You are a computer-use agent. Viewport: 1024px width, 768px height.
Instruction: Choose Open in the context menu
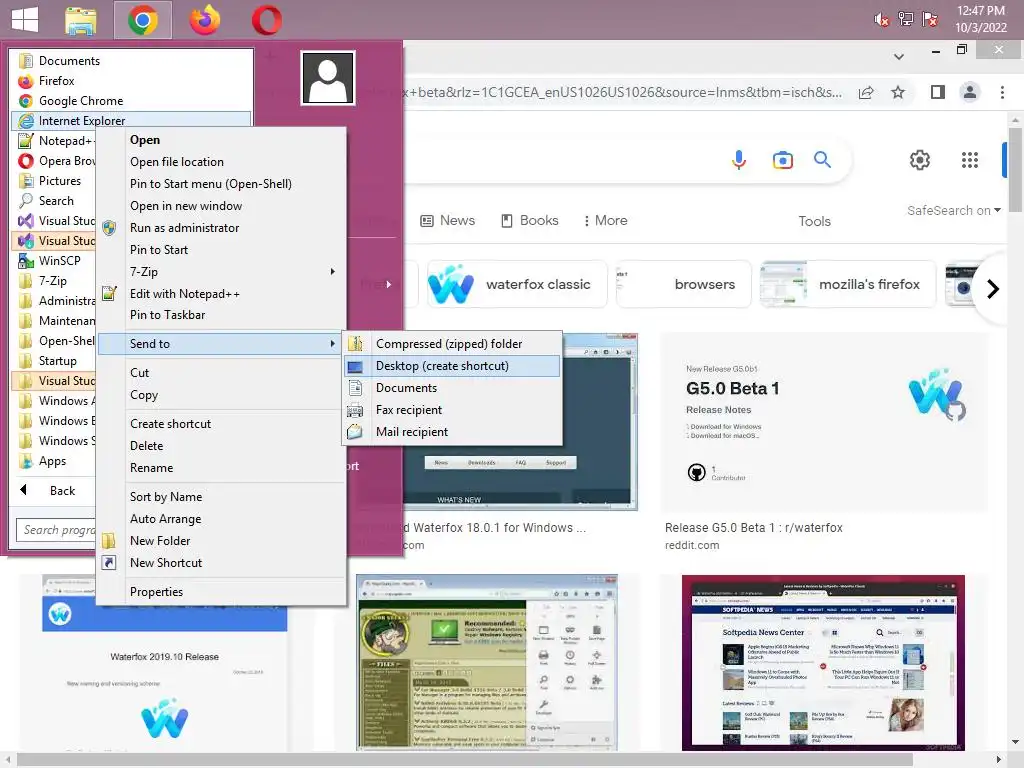tap(145, 140)
